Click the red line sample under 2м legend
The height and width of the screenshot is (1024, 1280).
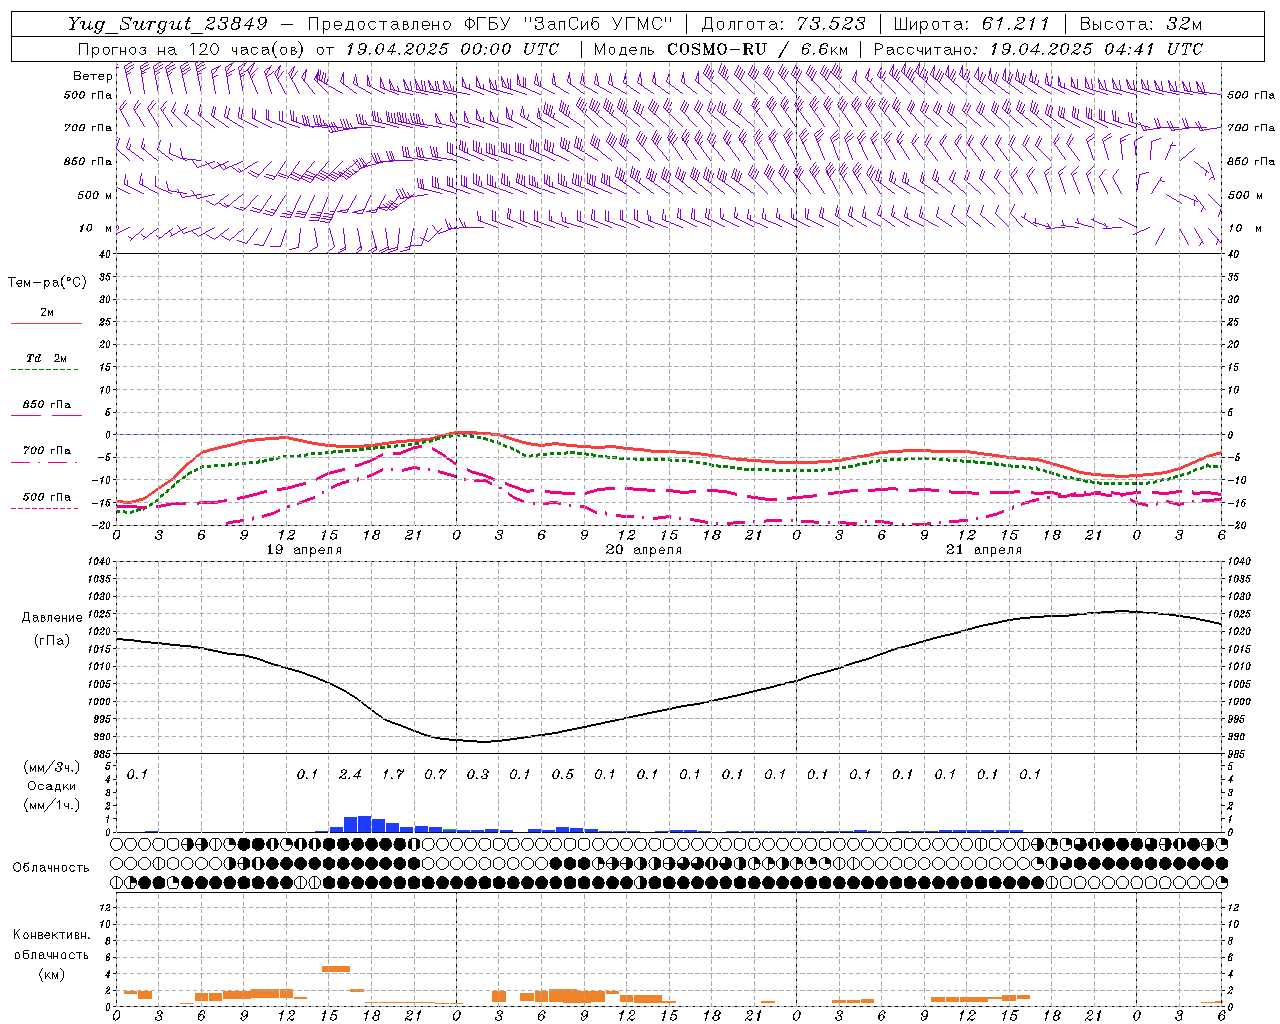[47, 323]
